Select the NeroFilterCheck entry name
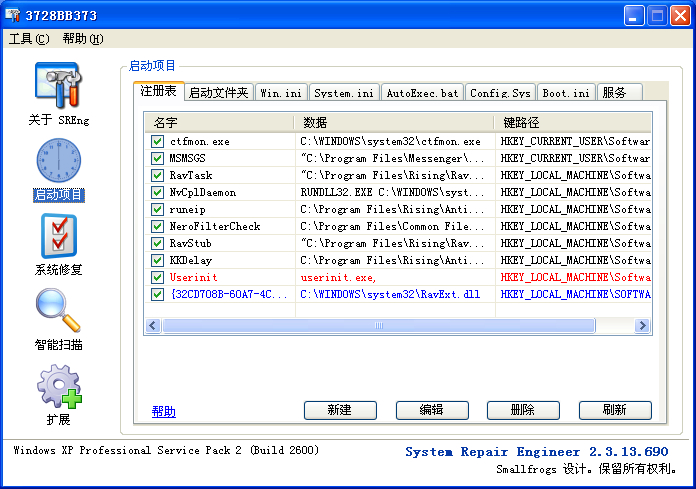The image size is (696, 489). (x=215, y=226)
